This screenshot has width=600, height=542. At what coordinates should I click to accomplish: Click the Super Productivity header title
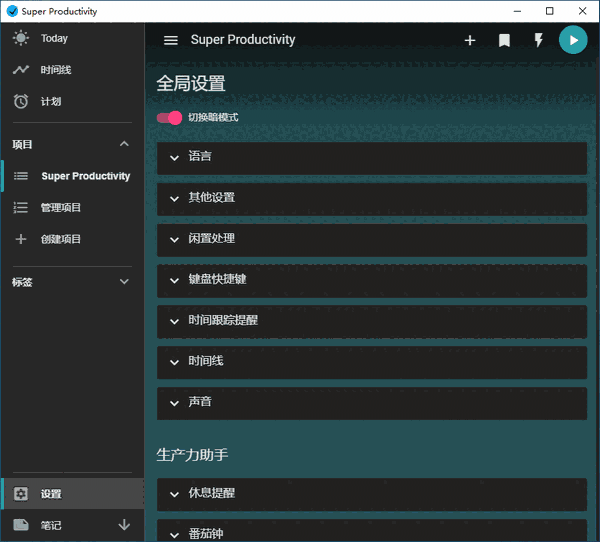(x=243, y=39)
